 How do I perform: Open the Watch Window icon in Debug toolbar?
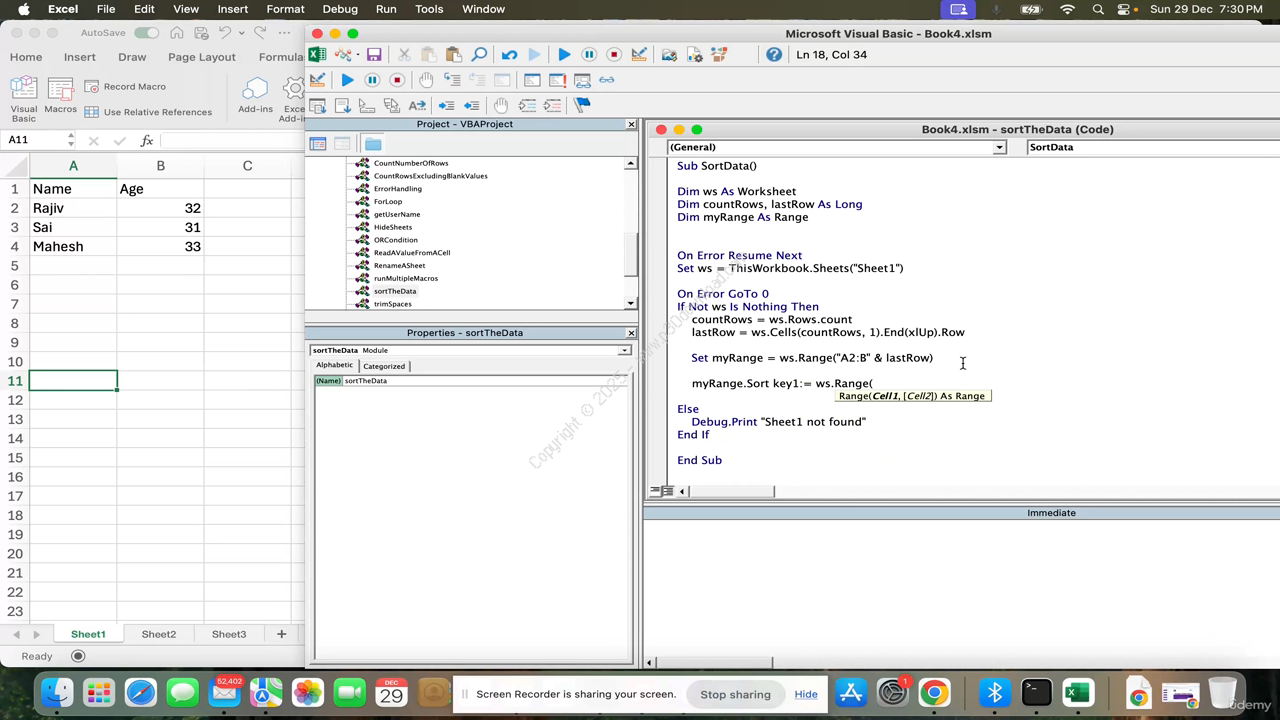coord(582,80)
